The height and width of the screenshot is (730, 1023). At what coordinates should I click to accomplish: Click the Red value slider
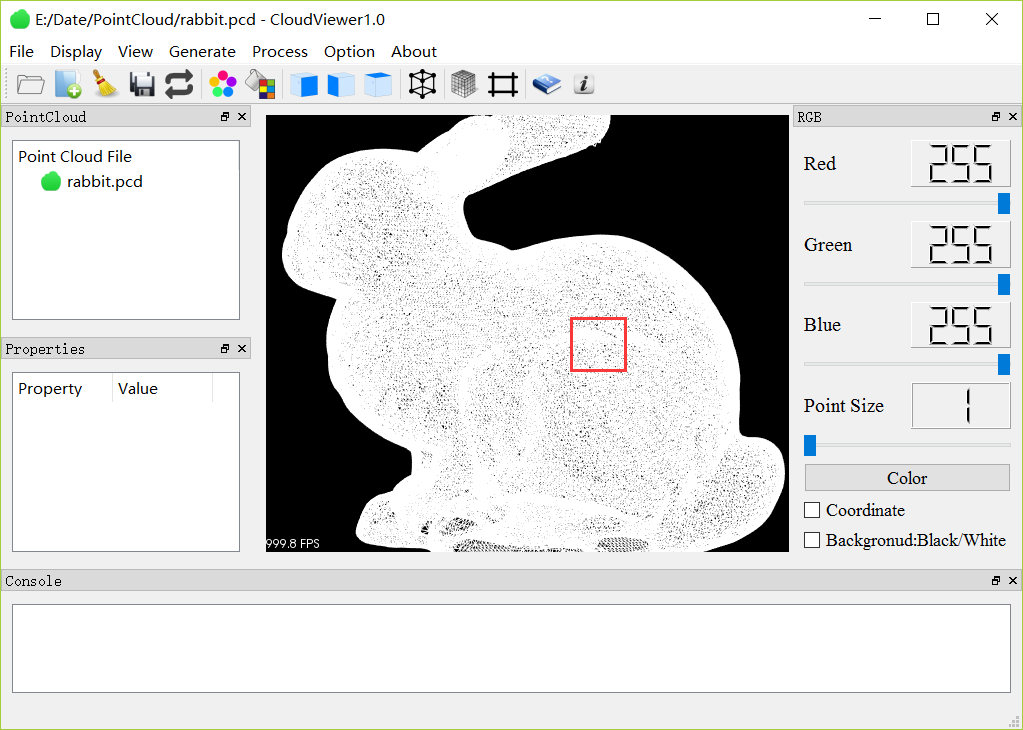click(x=1004, y=203)
